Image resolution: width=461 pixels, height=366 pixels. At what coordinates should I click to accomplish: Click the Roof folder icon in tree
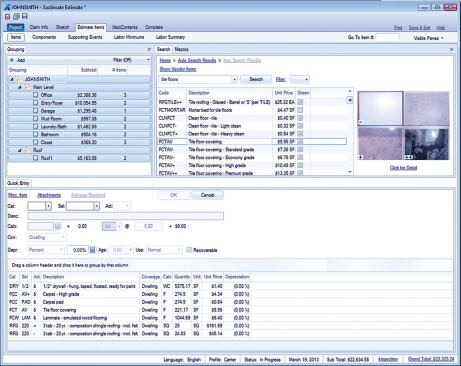(x=28, y=150)
